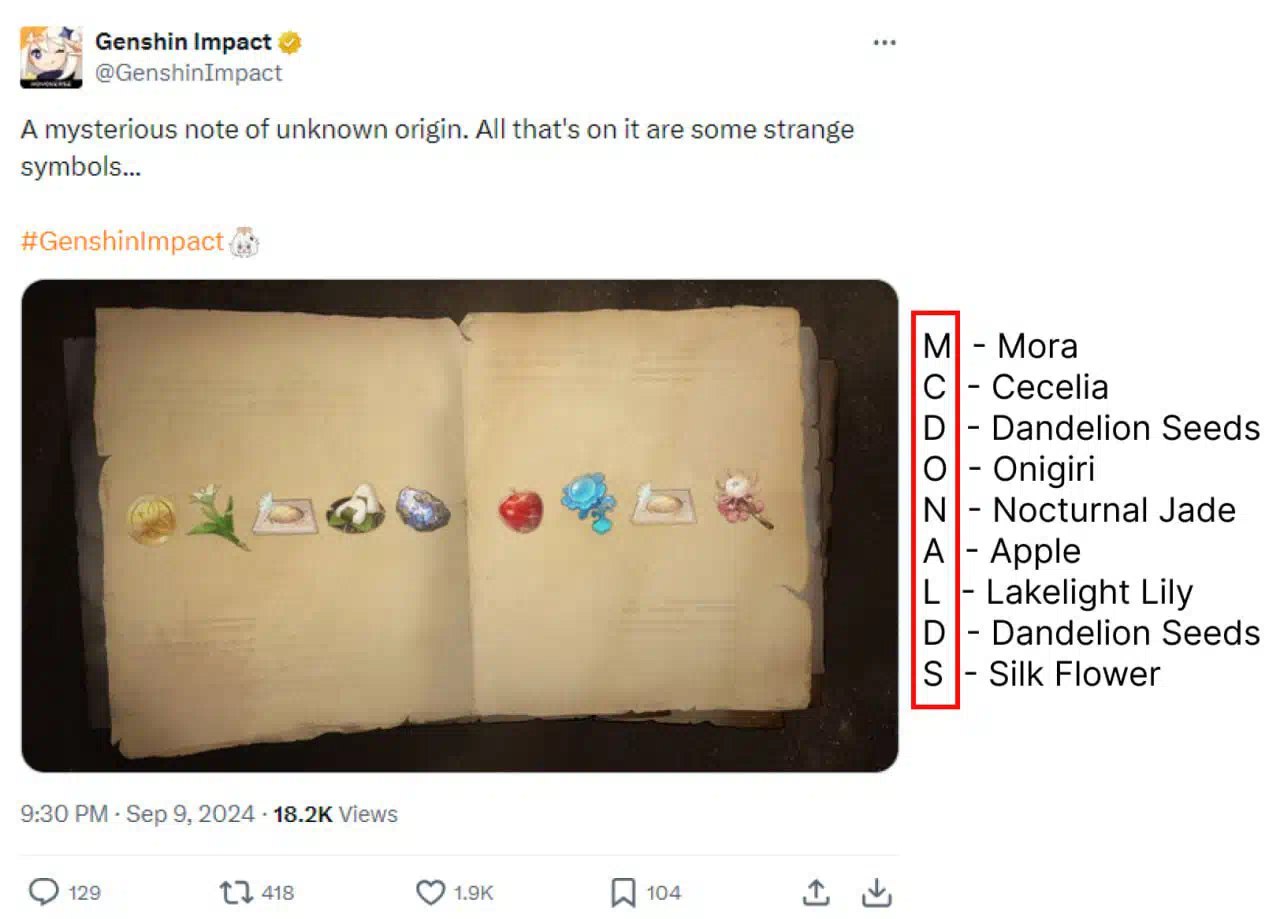Like the post via heart icon
This screenshot has width=1280, height=919.
[430, 892]
